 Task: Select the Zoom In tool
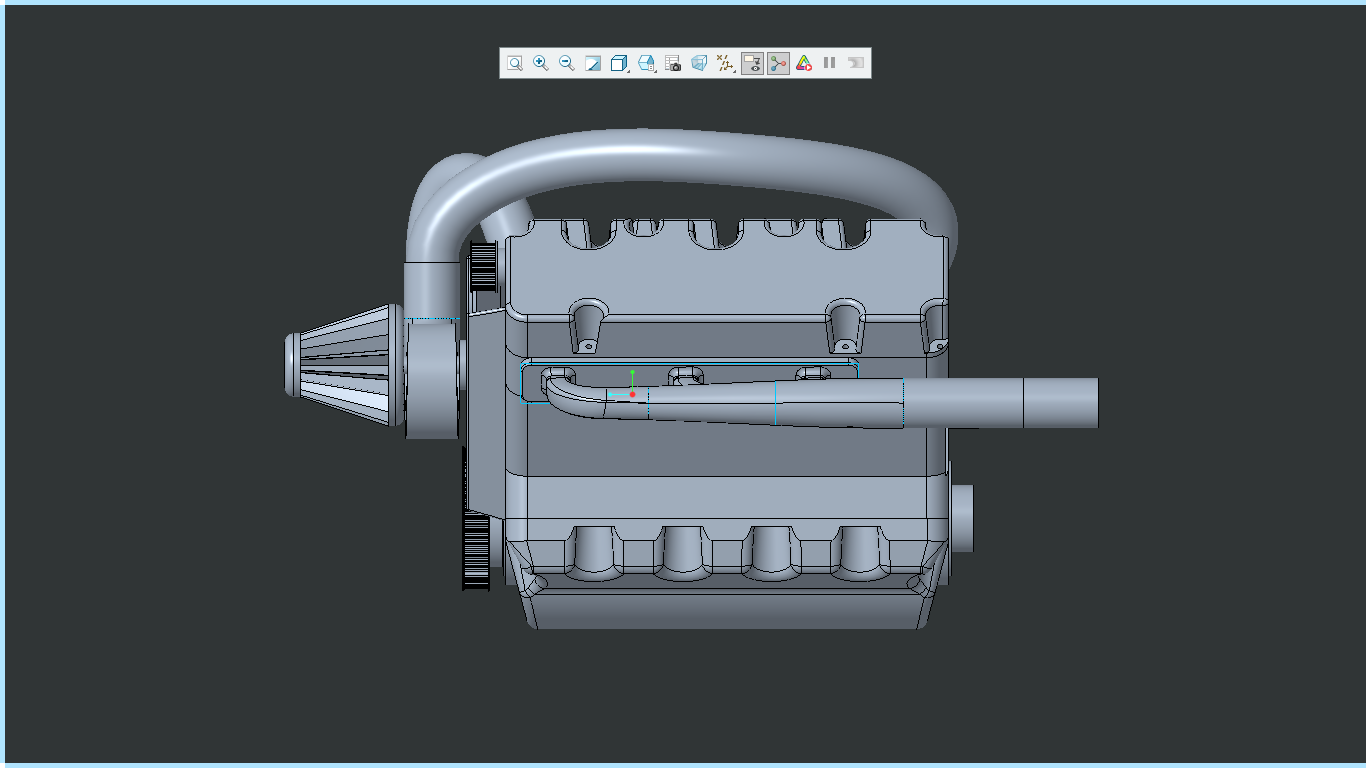coord(540,63)
